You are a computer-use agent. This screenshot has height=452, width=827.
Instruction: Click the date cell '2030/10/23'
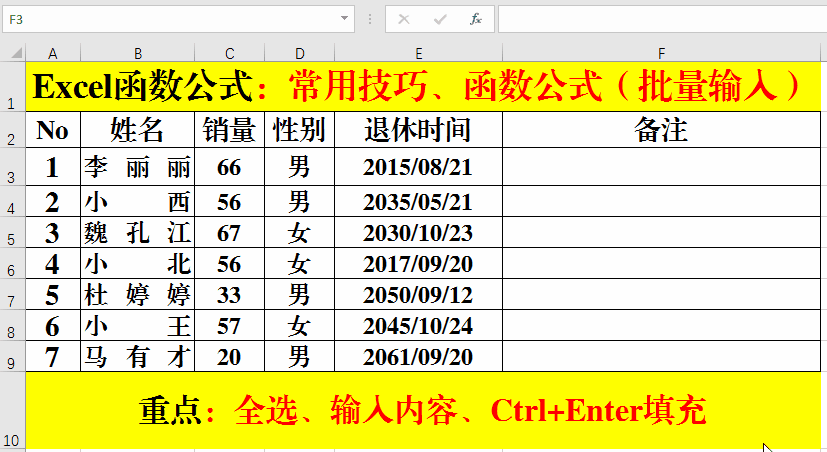419,232
